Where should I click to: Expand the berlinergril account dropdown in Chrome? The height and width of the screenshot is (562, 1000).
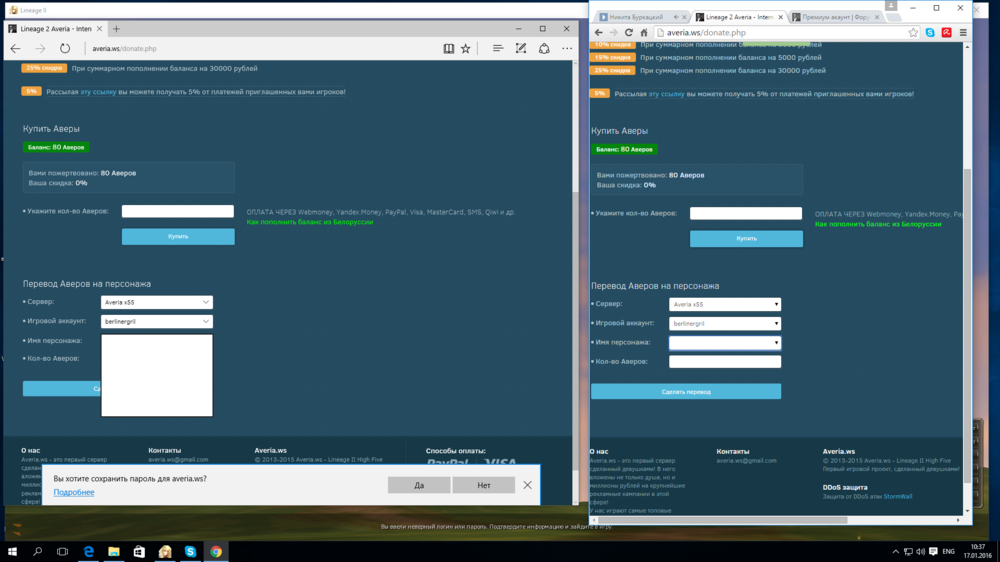[x=724, y=324]
